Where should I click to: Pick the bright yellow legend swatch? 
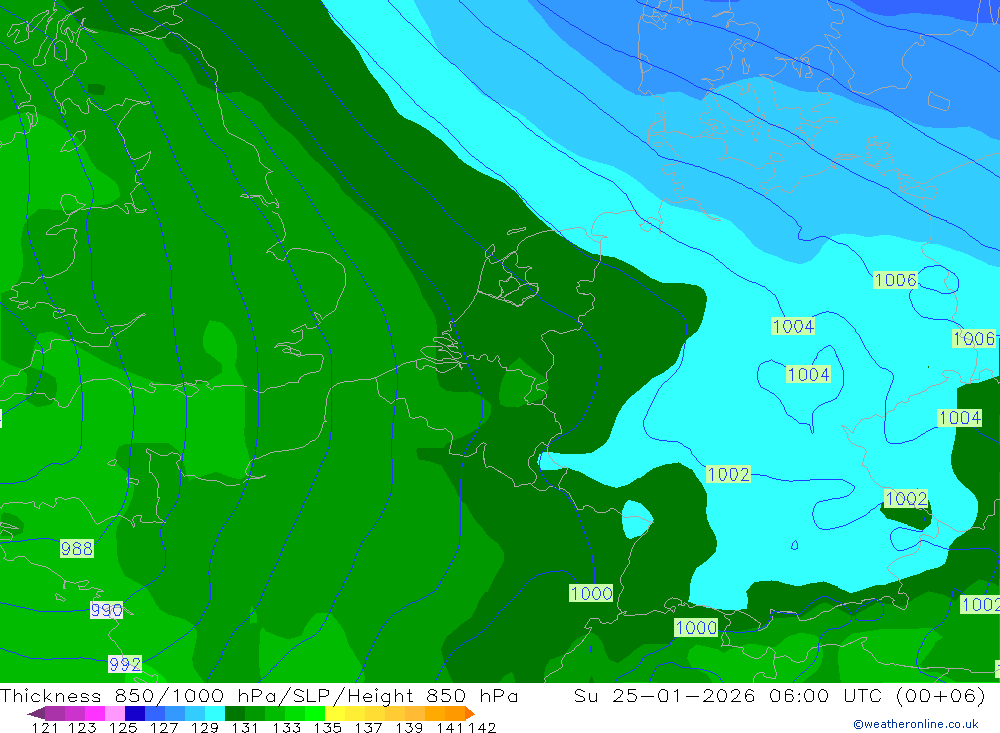pyautogui.click(x=335, y=713)
